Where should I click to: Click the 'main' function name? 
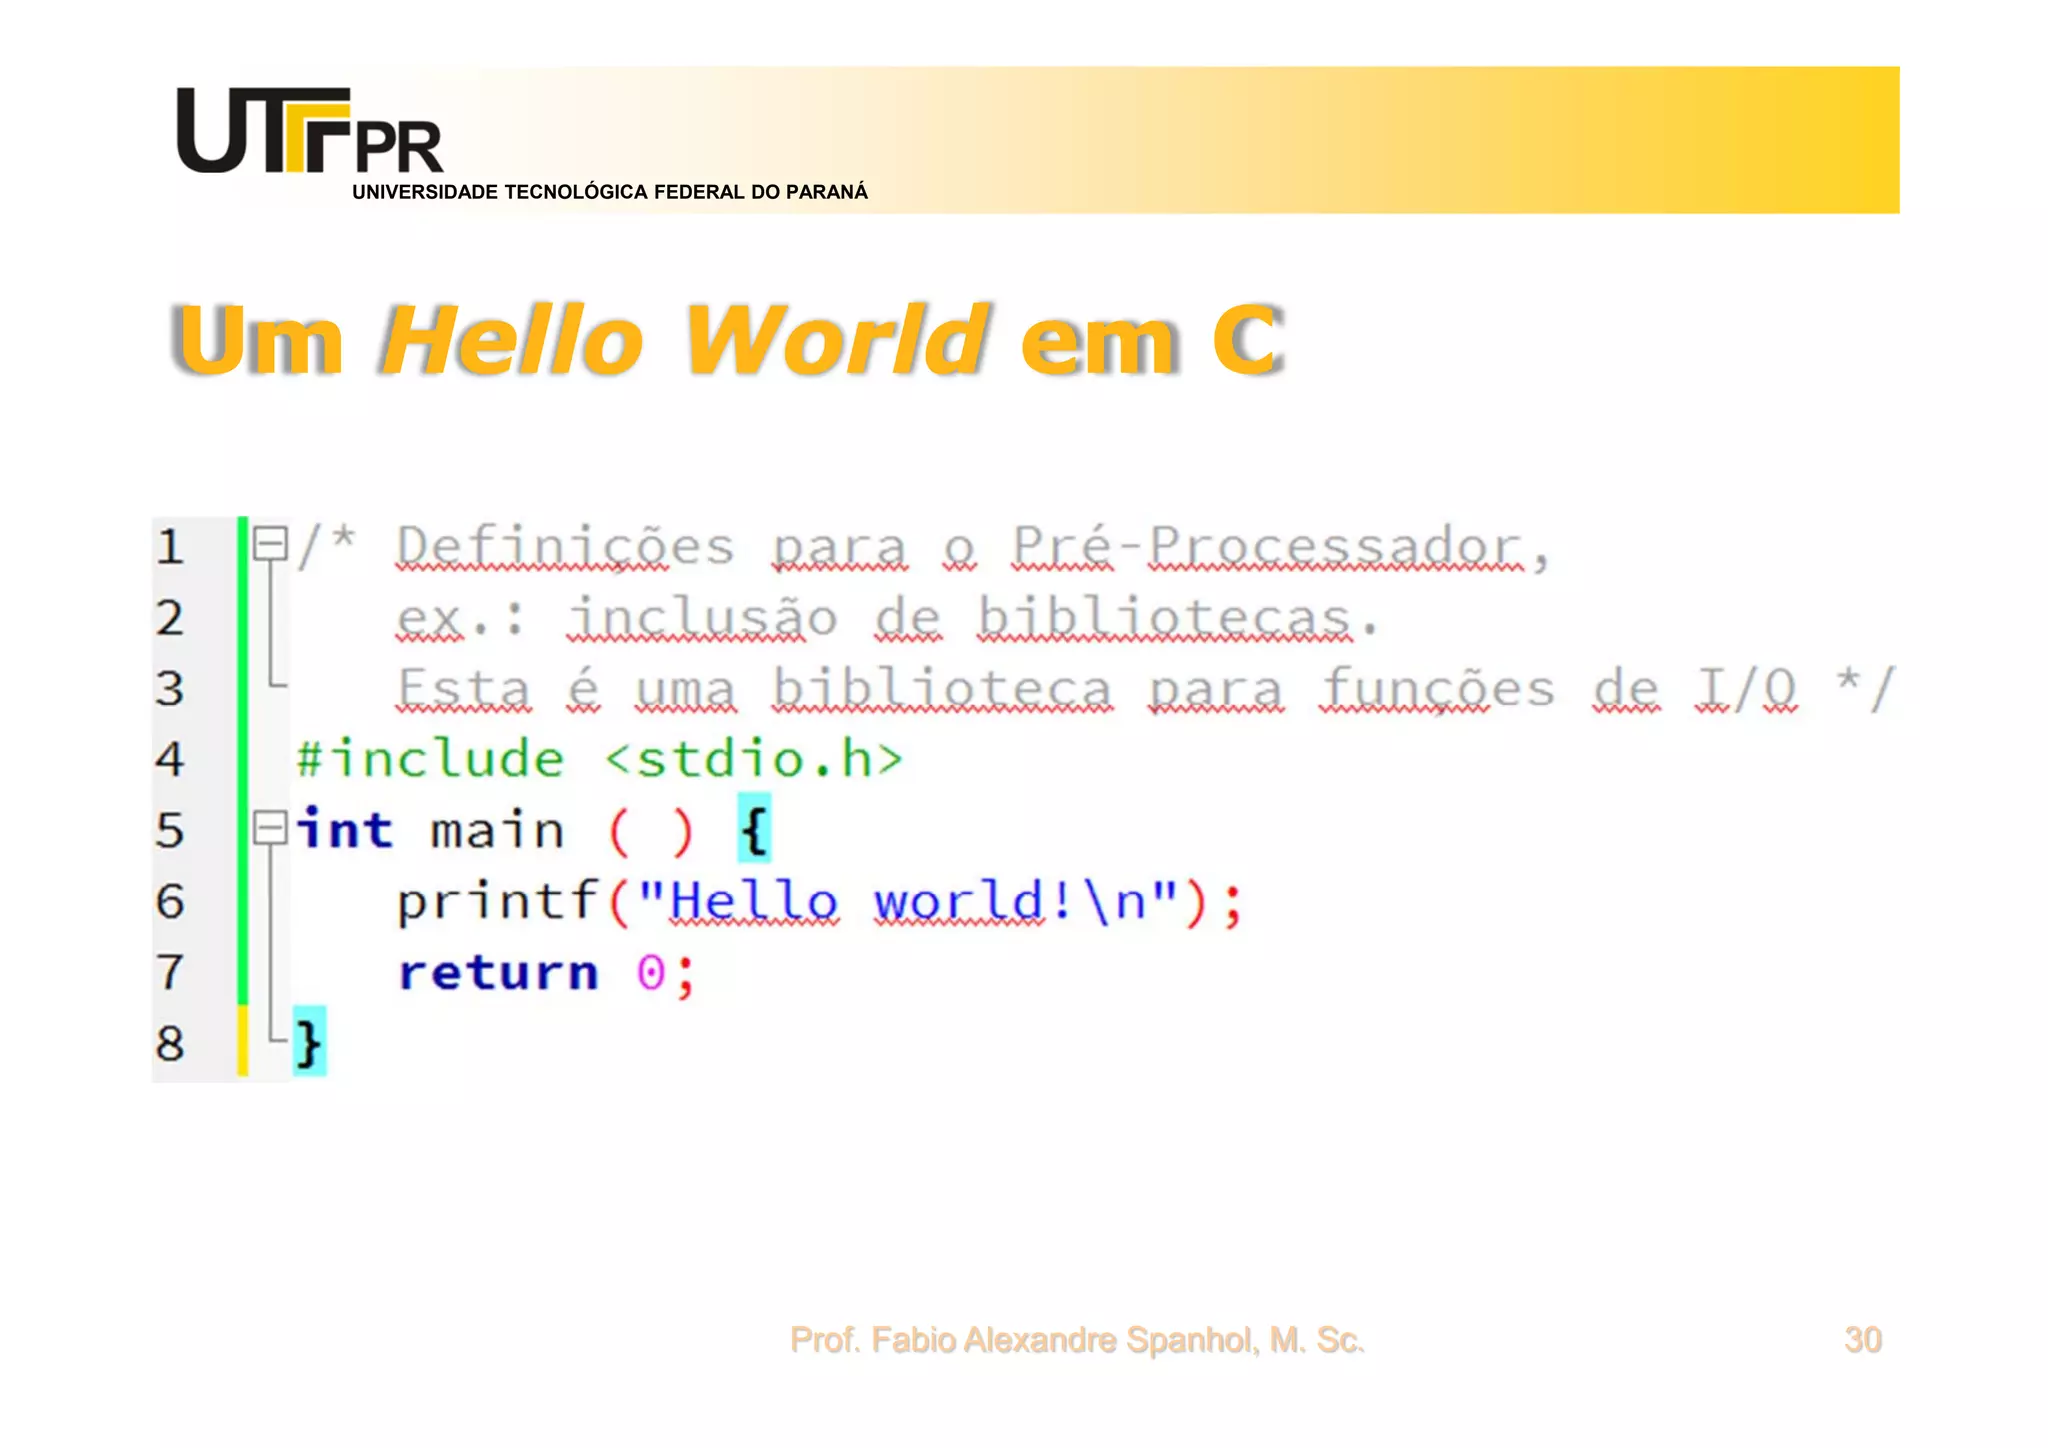point(498,831)
